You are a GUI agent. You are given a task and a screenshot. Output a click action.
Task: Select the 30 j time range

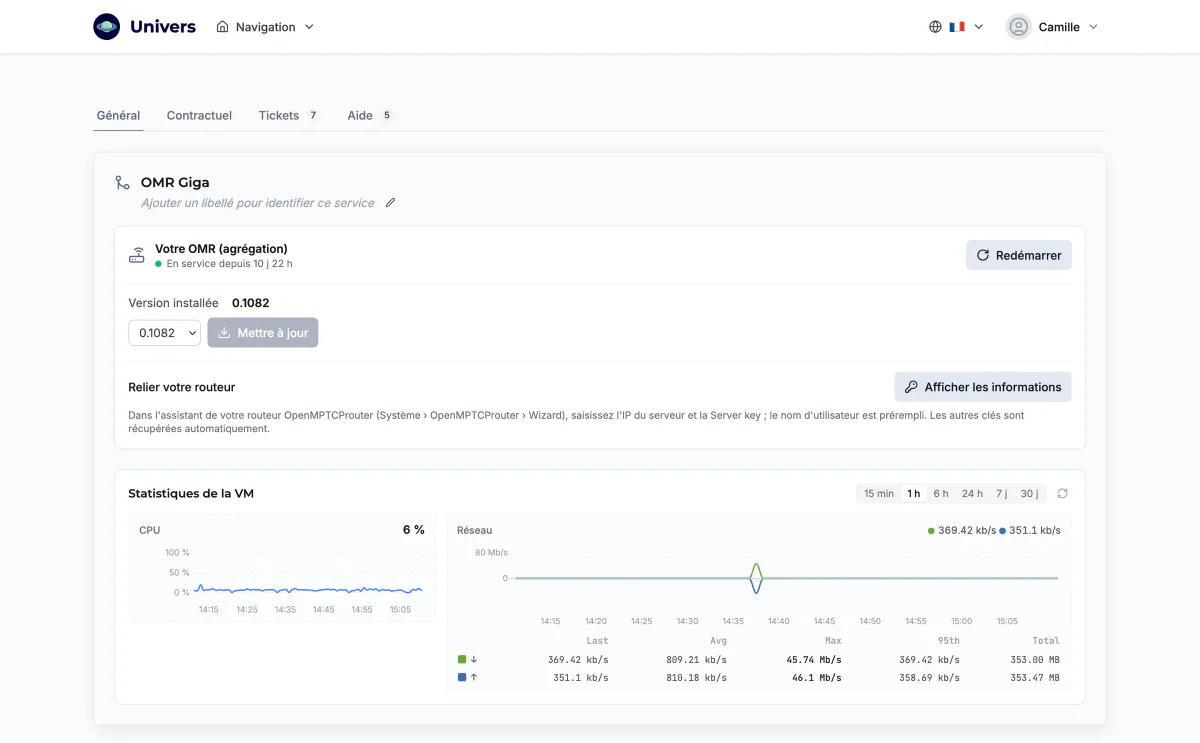tap(1029, 494)
